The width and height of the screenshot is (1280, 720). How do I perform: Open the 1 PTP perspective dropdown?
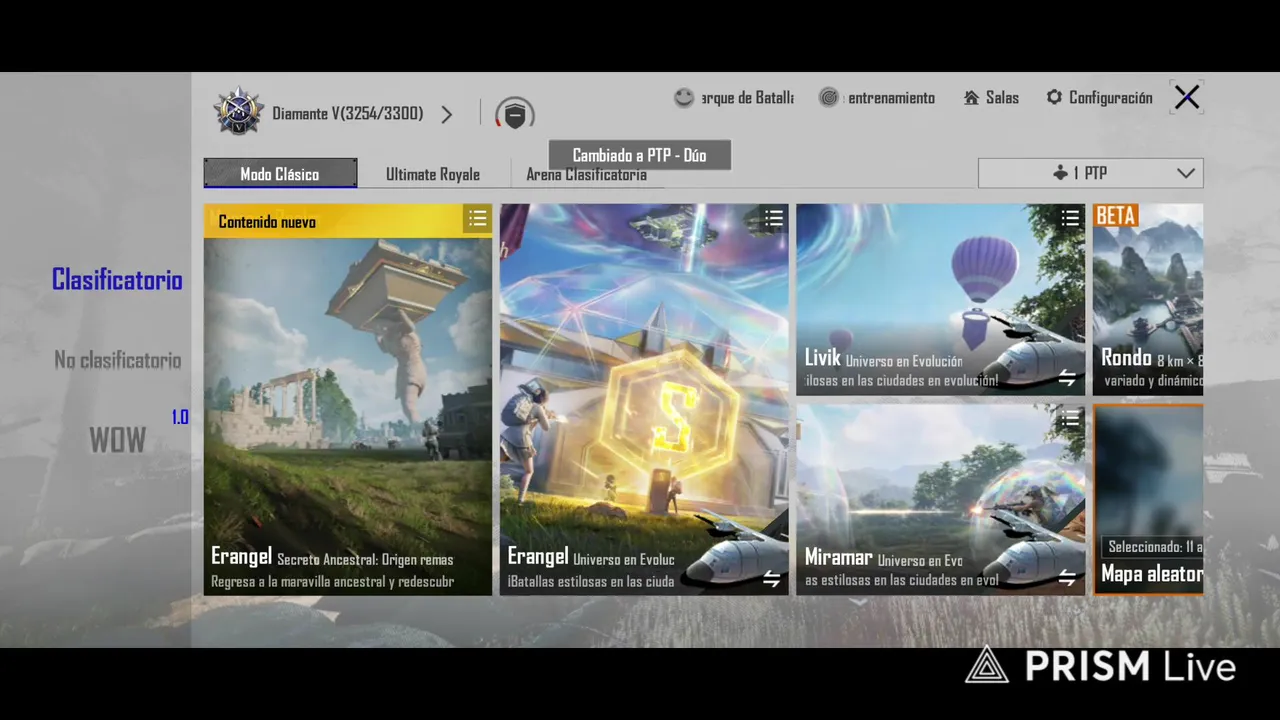tap(1091, 173)
